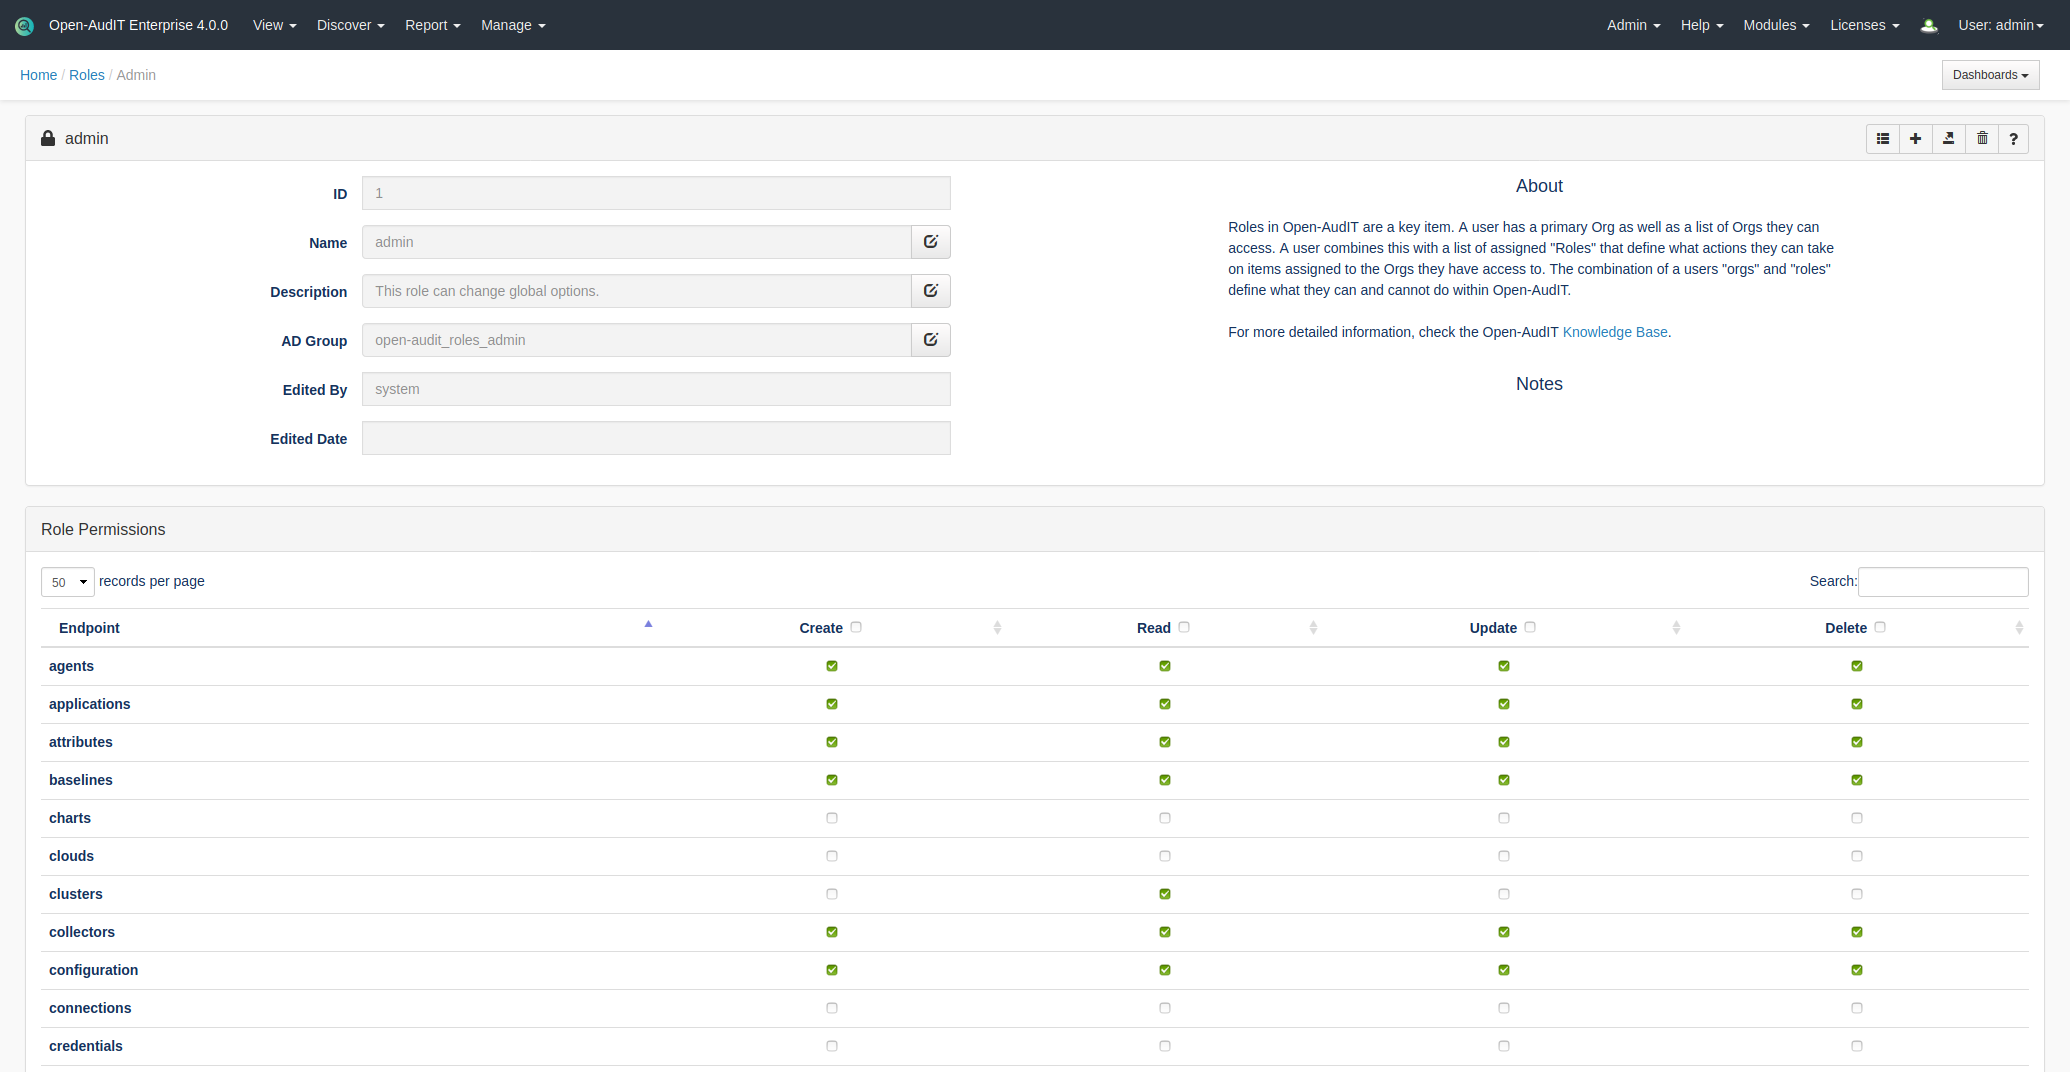Click the green user icon in the navbar
Viewport: 2070px width, 1072px height.
[x=1929, y=26]
